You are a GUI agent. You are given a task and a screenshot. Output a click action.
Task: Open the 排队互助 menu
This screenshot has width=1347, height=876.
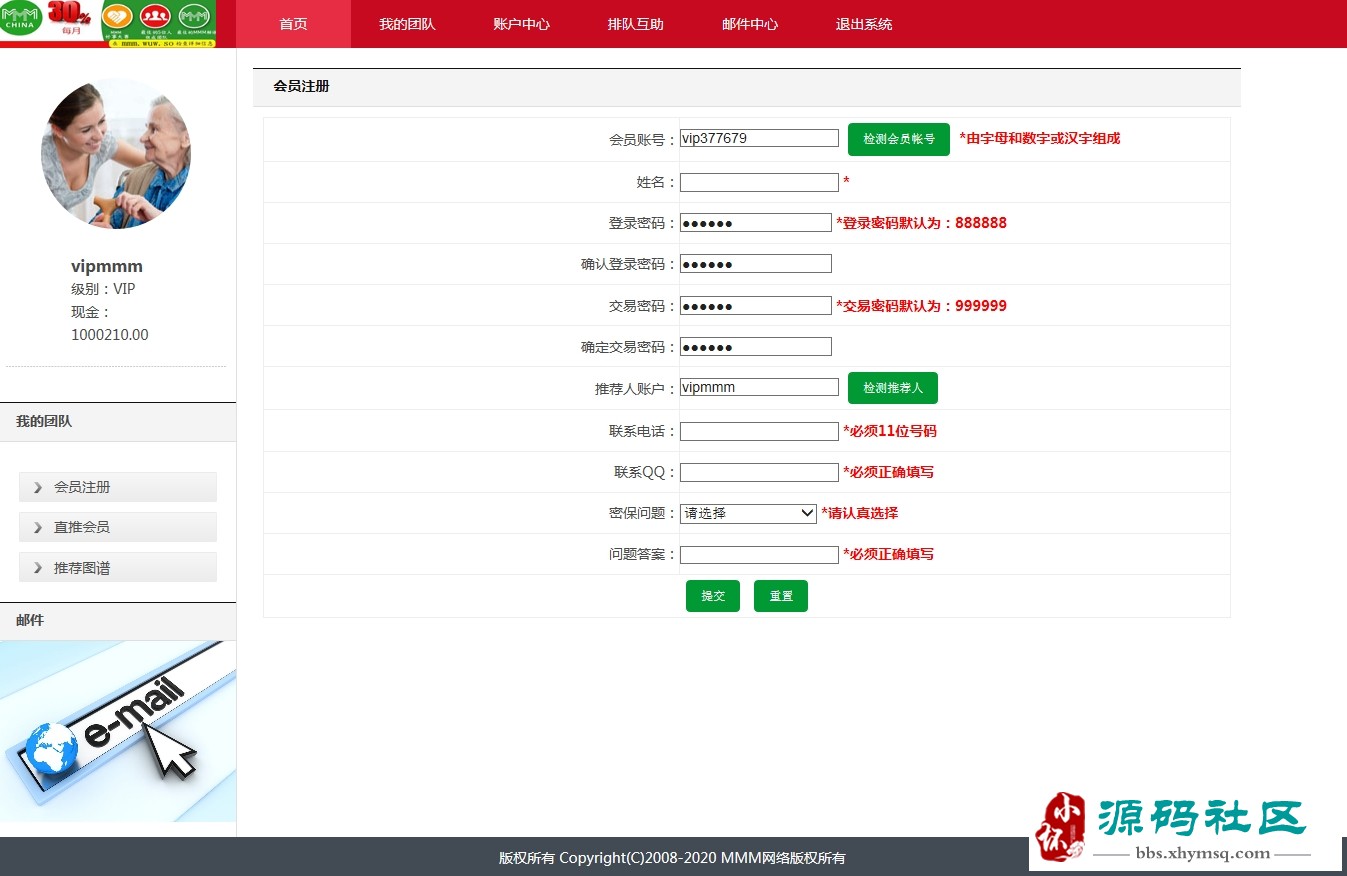pyautogui.click(x=635, y=24)
